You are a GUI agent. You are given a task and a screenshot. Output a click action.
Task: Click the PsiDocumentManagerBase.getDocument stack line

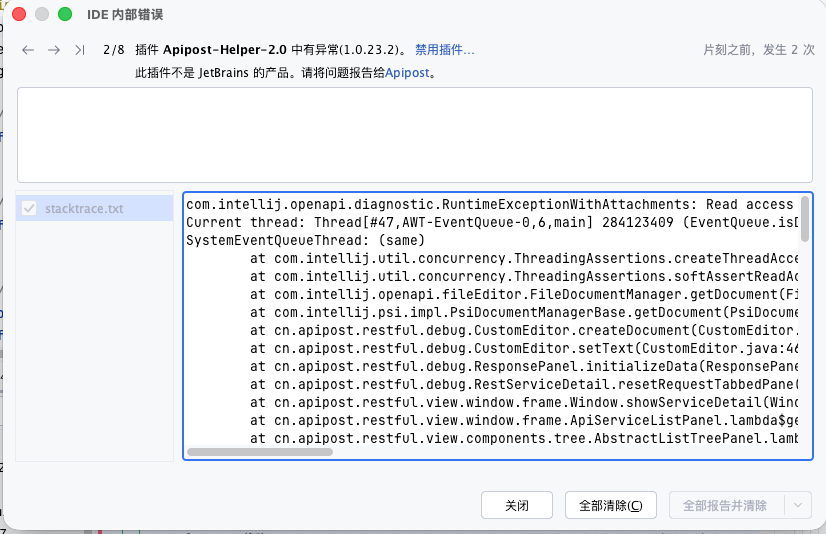point(524,312)
